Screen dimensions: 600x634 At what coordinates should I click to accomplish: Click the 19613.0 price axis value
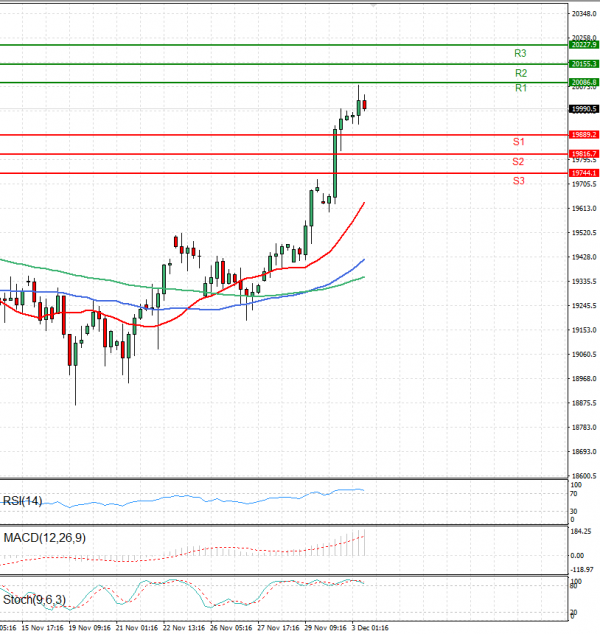(x=584, y=209)
